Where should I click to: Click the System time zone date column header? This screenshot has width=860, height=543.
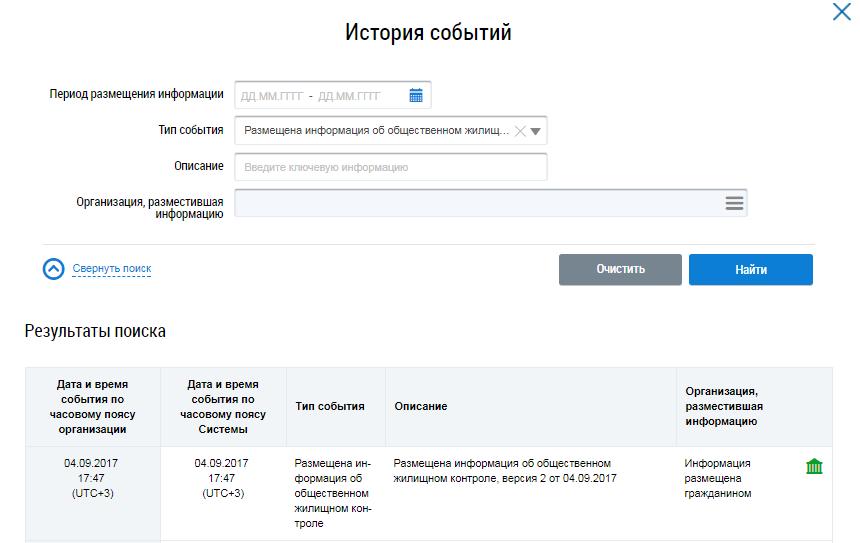click(x=223, y=407)
